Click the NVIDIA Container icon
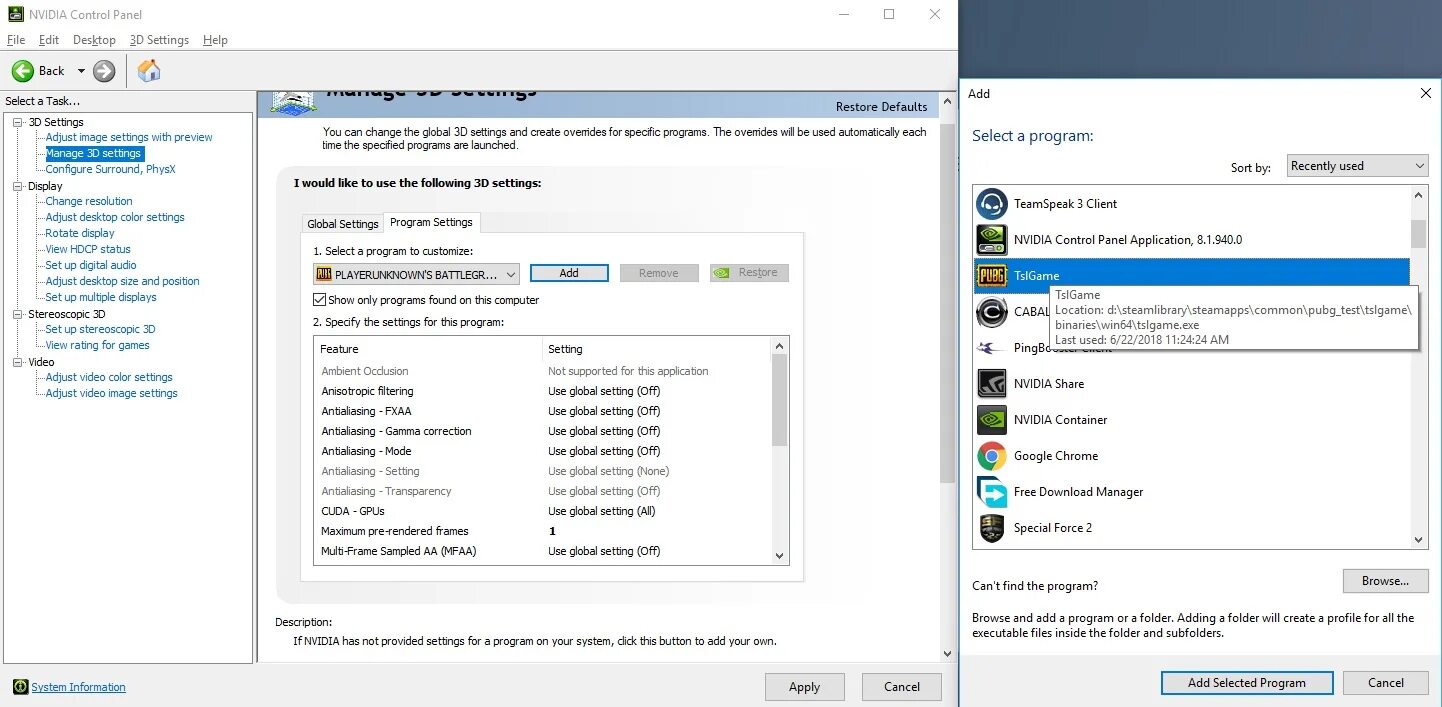1442x707 pixels. coord(991,420)
